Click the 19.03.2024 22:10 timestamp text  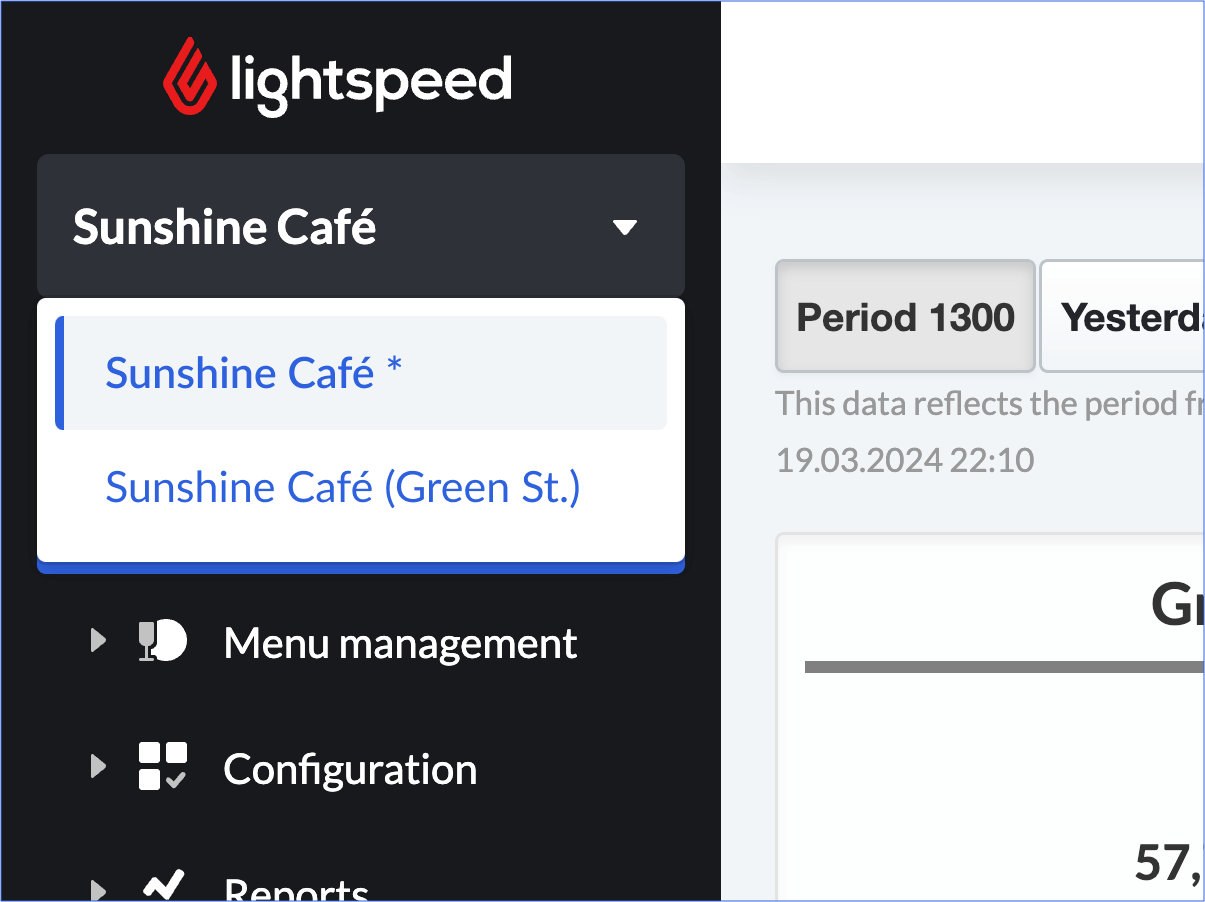tap(904, 459)
